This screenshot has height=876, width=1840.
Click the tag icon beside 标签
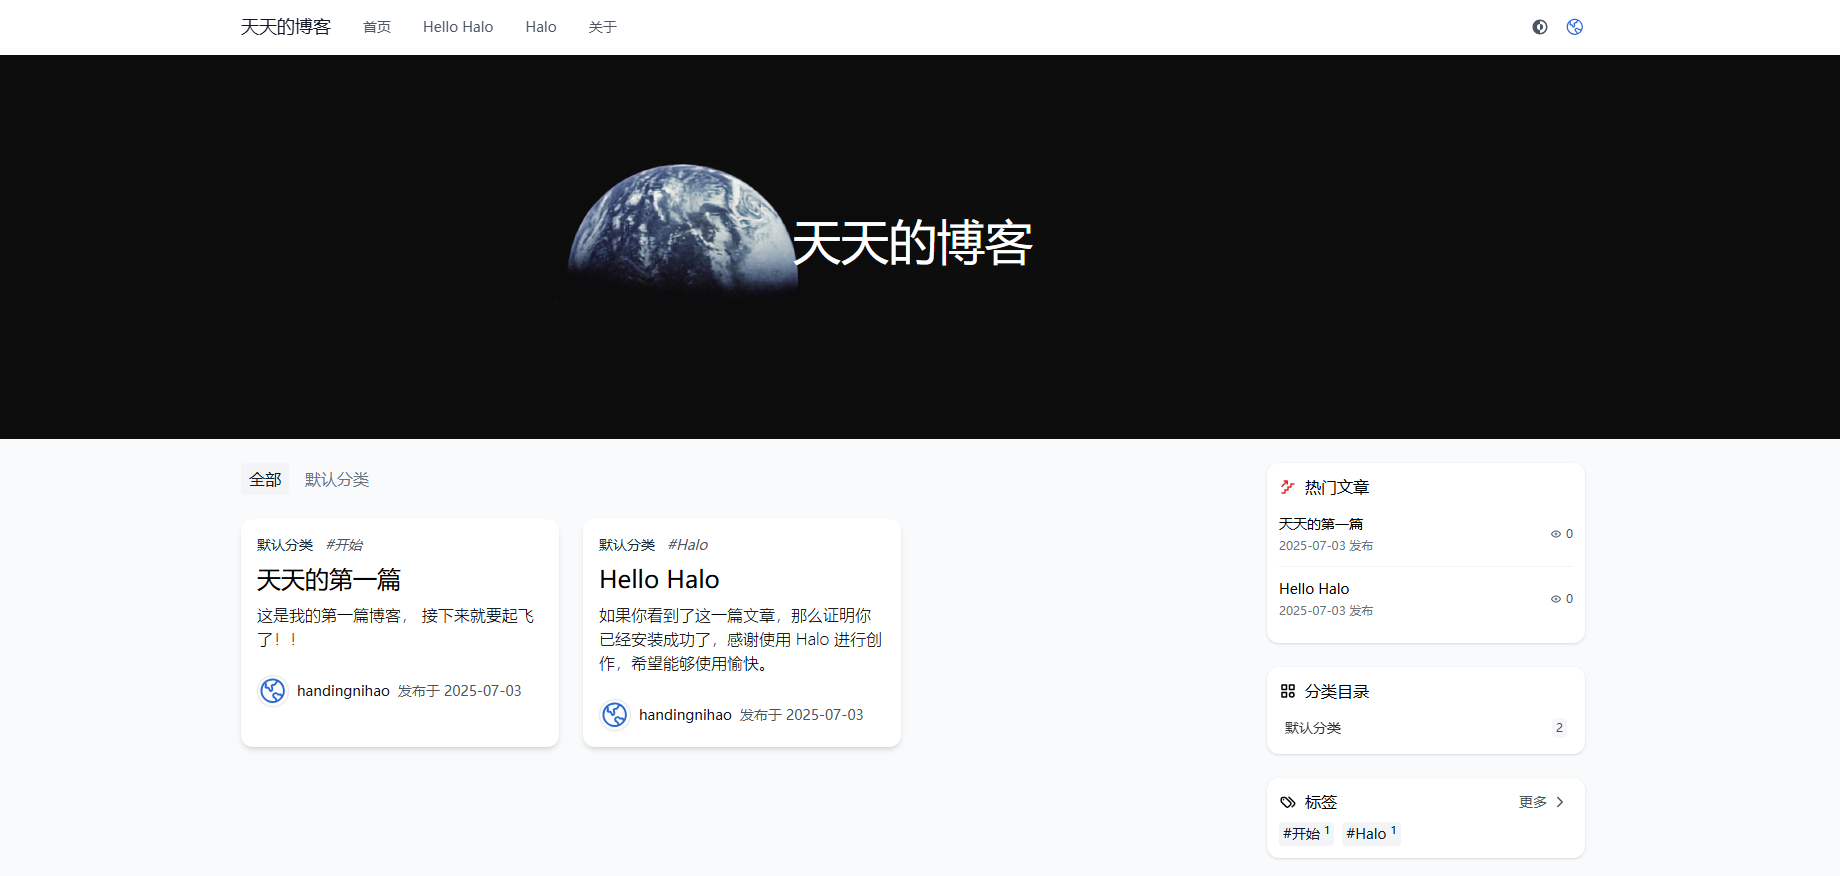pos(1288,802)
